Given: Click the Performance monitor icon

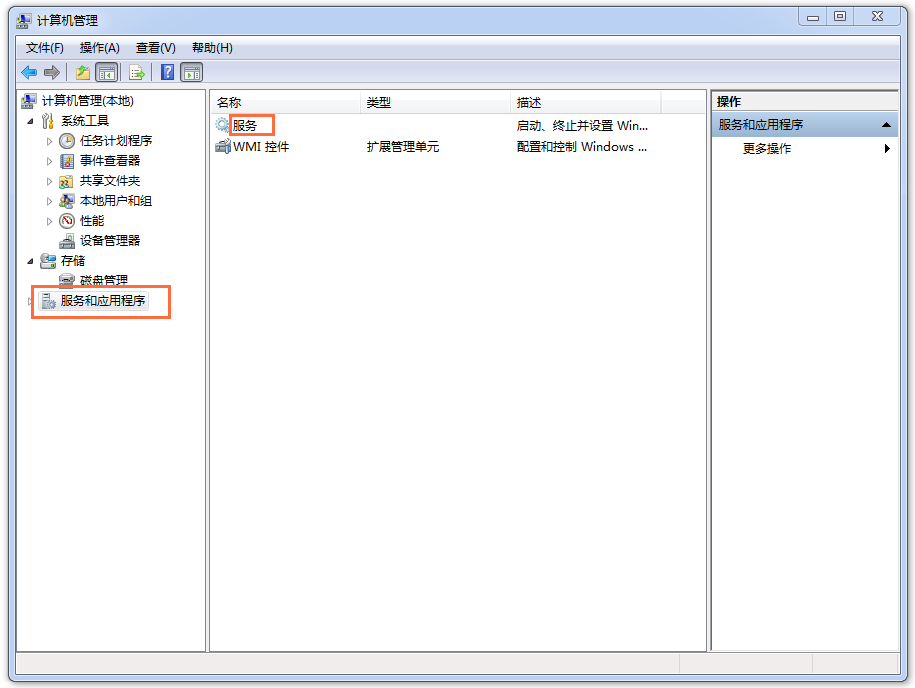Looking at the screenshot, I should point(67,221).
